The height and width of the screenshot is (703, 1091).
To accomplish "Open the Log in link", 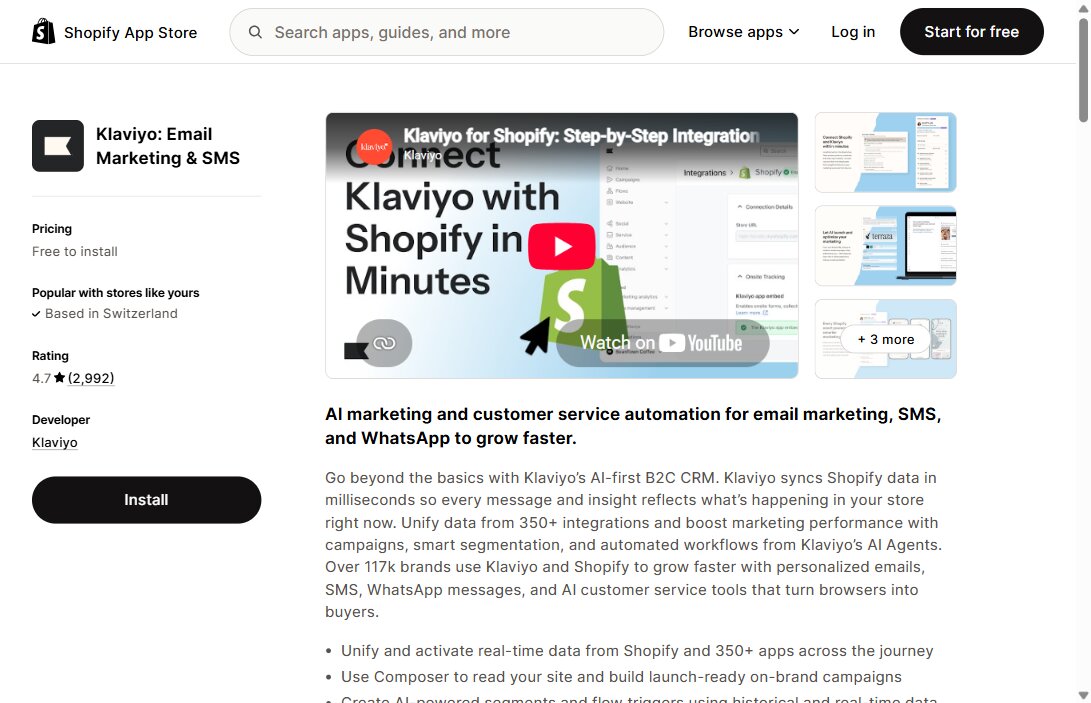I will 853,32.
